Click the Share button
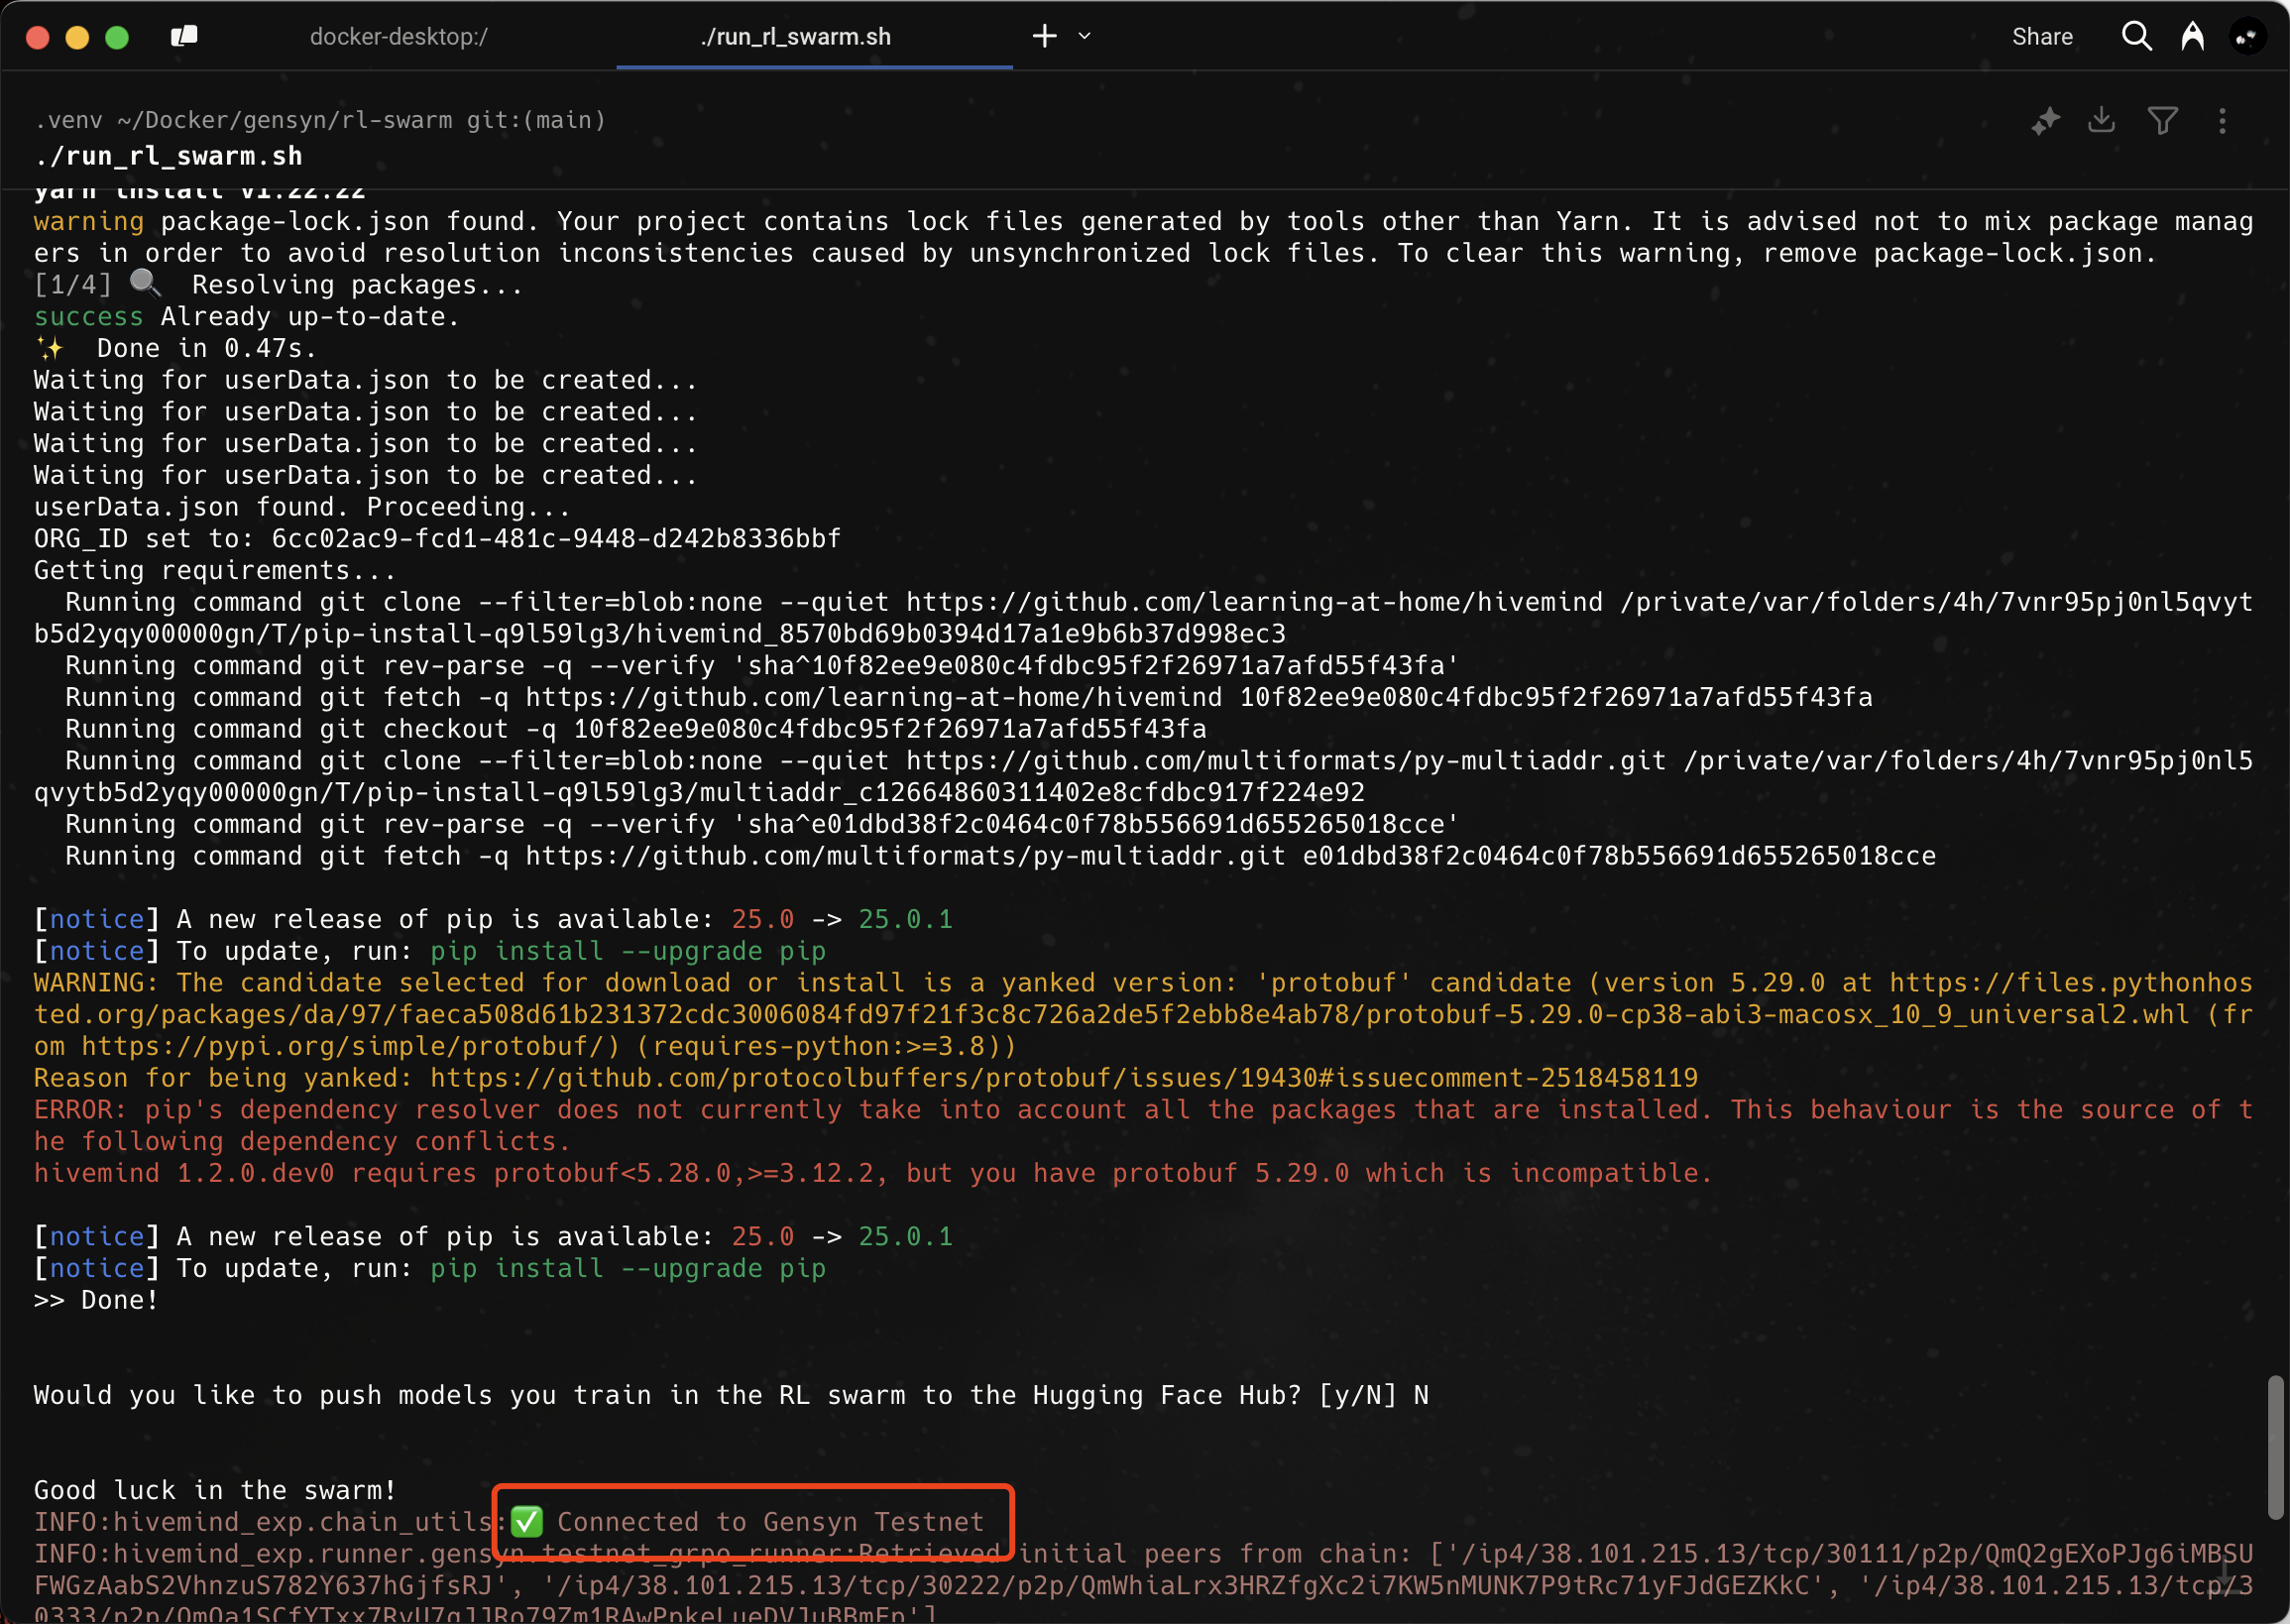Screen dimensions: 2290x1624 tap(2041, 37)
